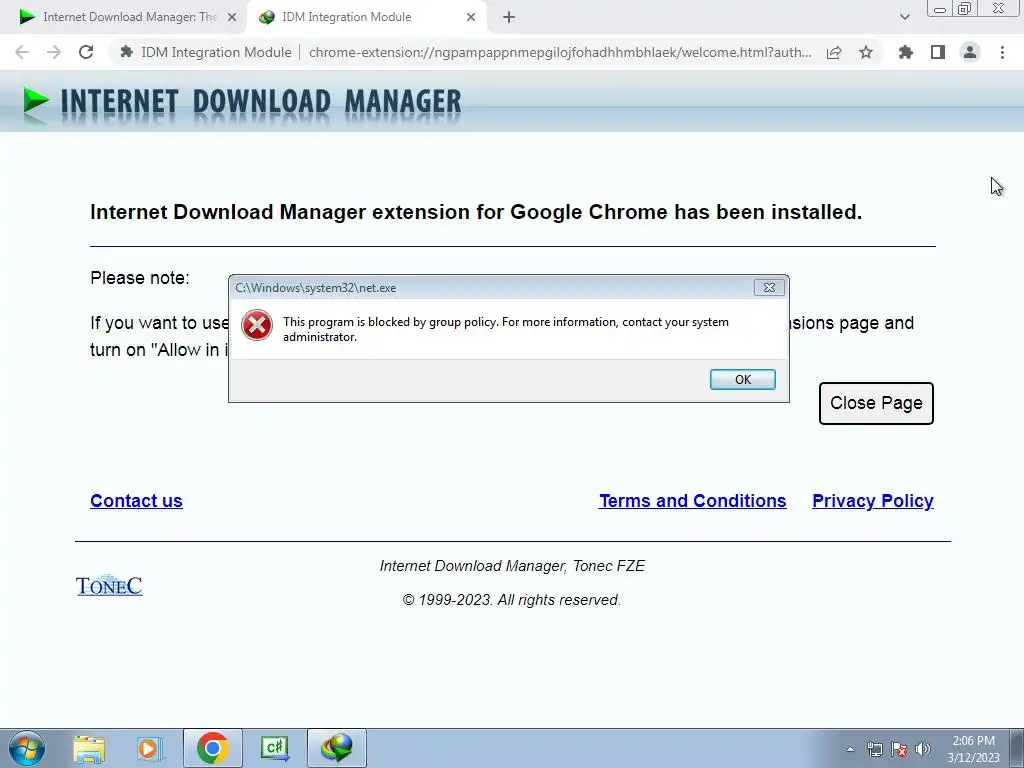Screen dimensions: 1024x768
Task: Switch to Google Chrome in the taskbar
Action: click(212, 748)
